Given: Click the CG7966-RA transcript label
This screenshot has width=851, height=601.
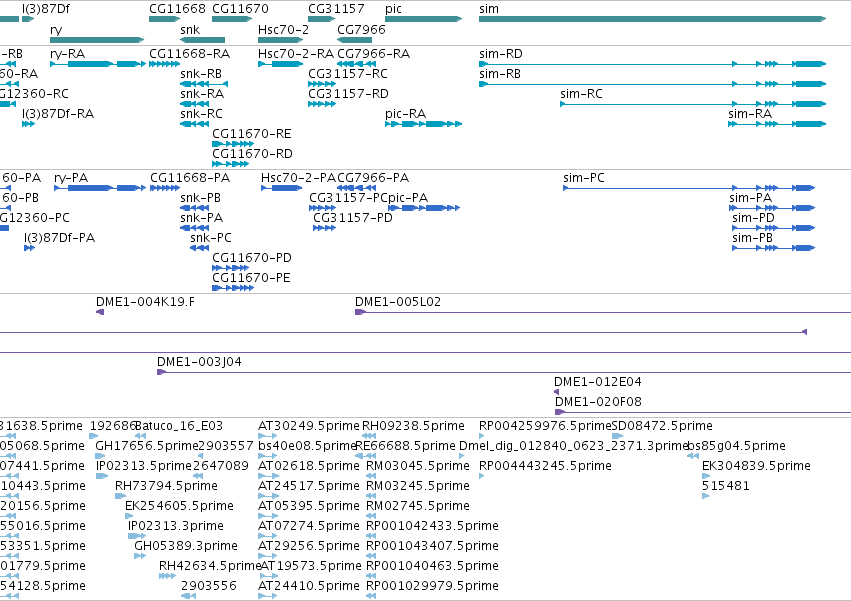Looking at the screenshot, I should [x=373, y=54].
